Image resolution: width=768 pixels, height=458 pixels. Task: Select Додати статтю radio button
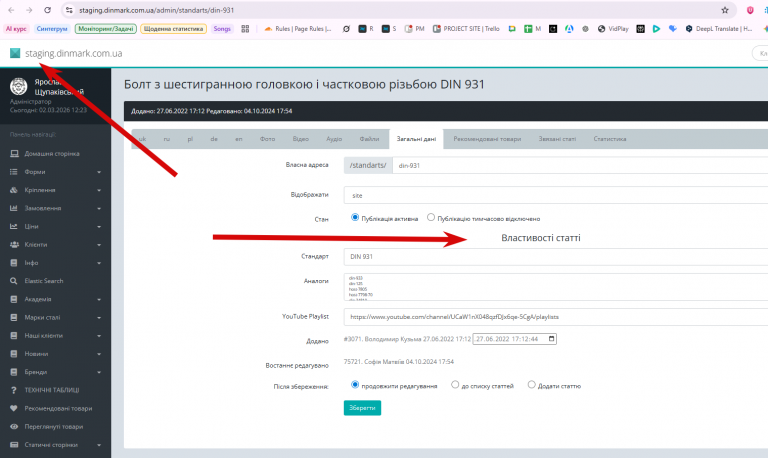point(531,385)
